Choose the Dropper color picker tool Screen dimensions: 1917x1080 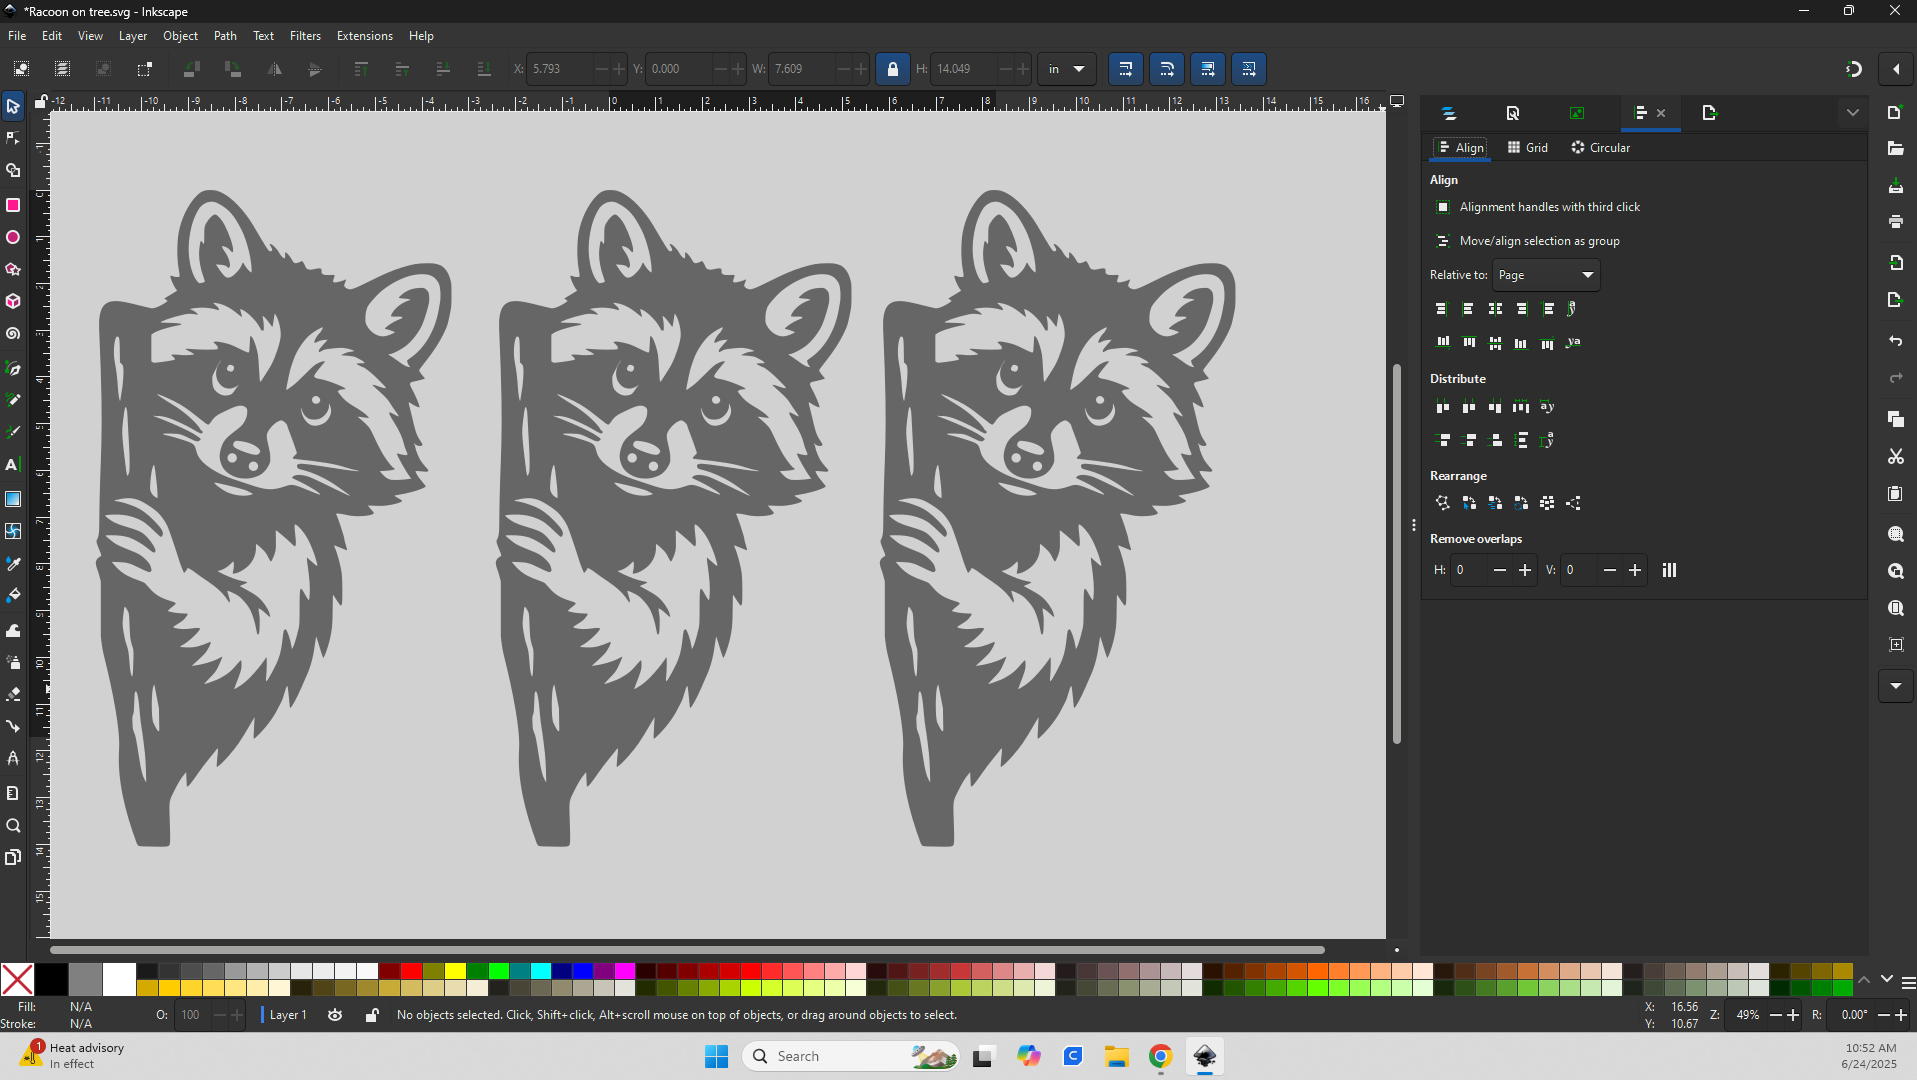tap(13, 564)
